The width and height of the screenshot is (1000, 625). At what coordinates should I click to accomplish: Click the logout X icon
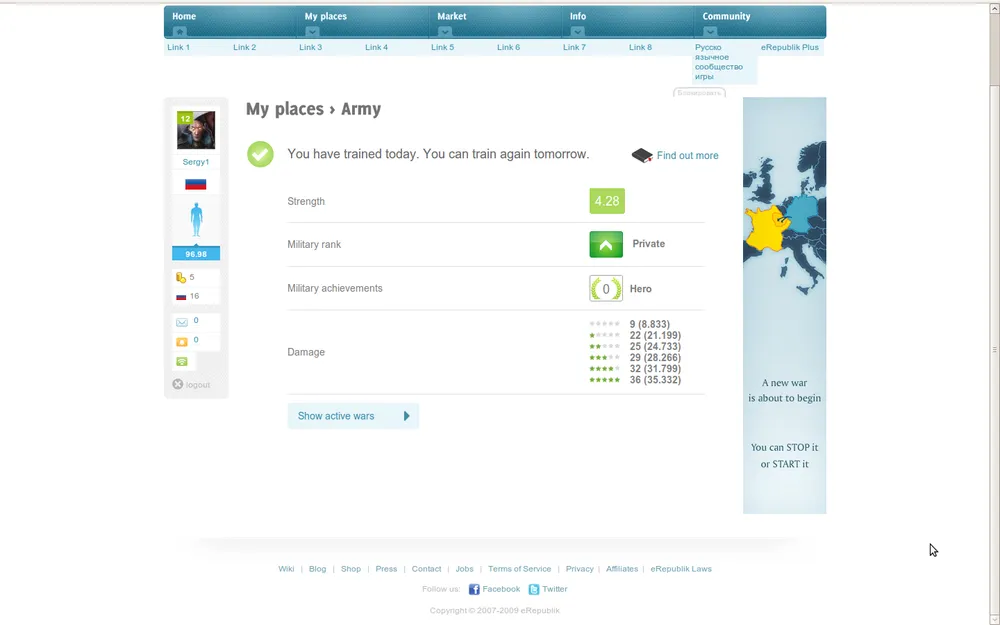pyautogui.click(x=178, y=385)
